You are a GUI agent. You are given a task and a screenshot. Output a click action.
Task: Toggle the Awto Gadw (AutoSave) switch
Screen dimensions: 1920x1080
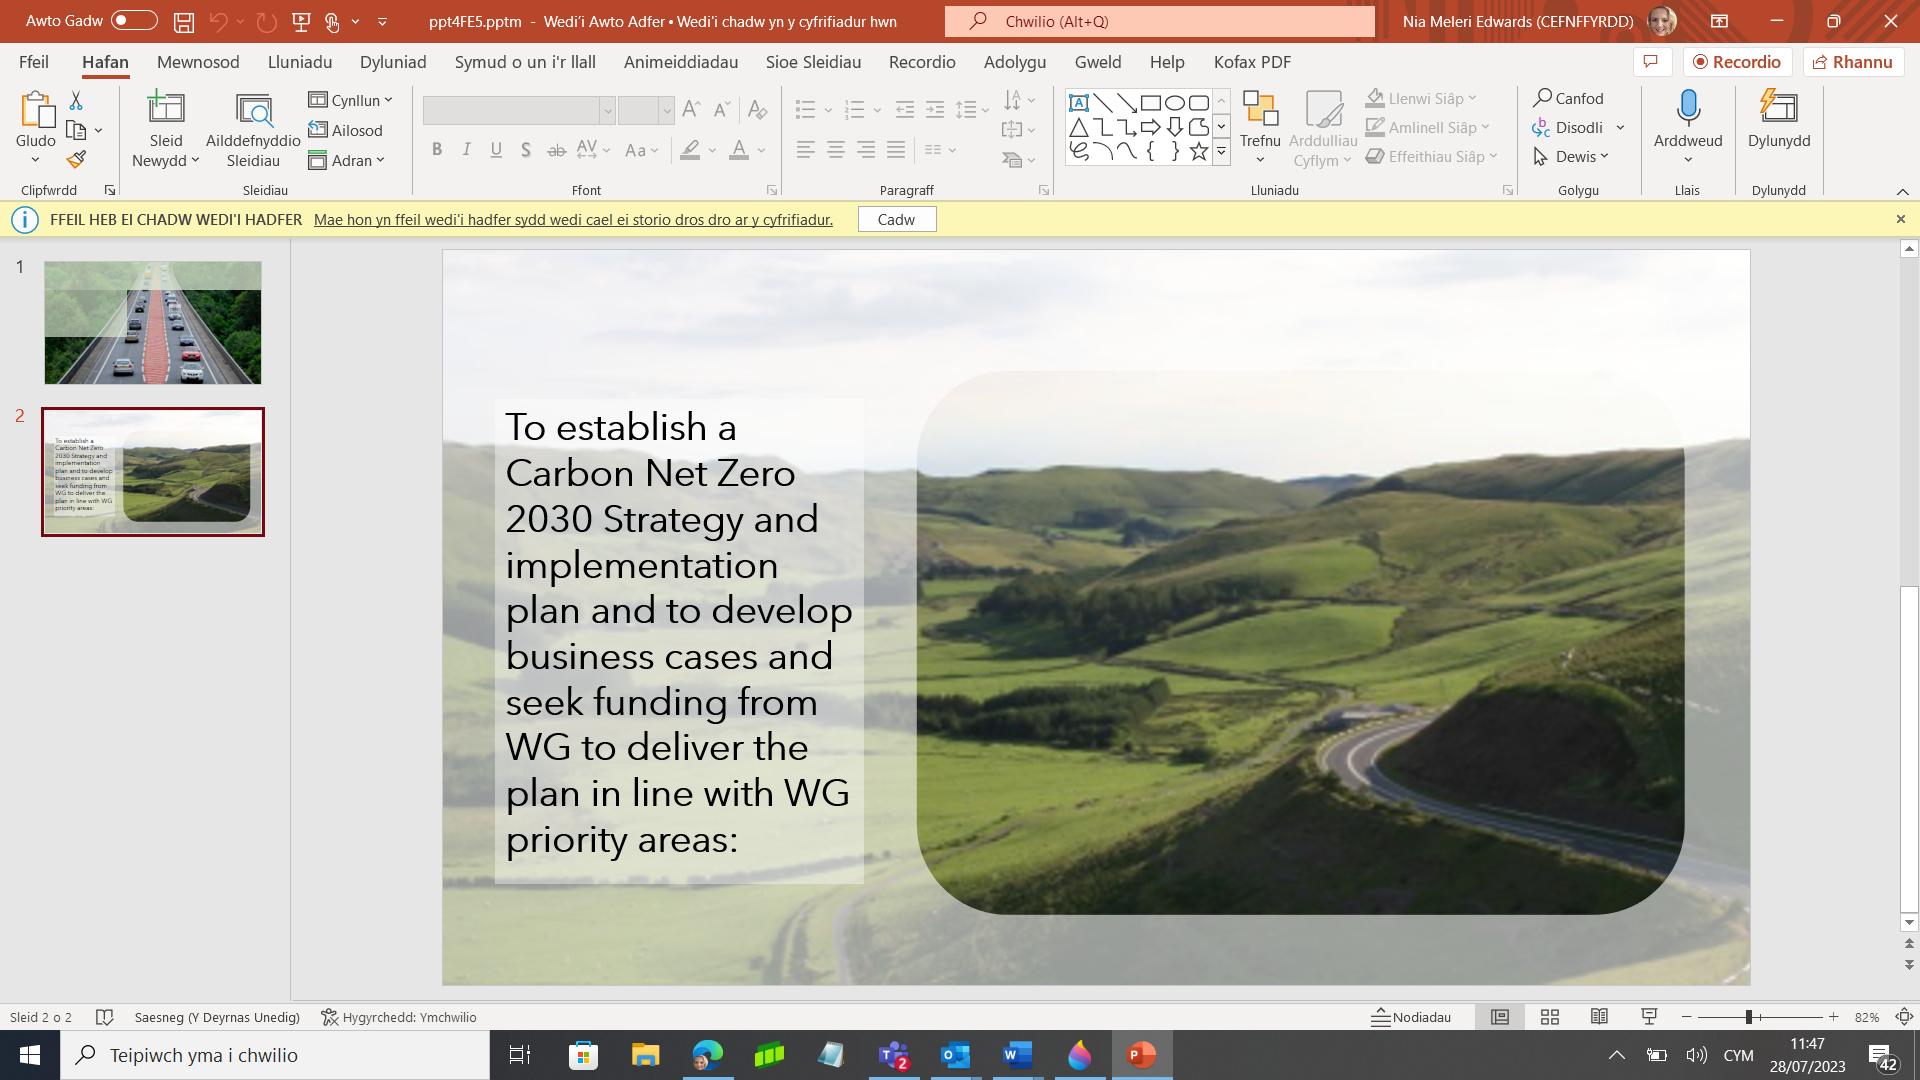134,21
